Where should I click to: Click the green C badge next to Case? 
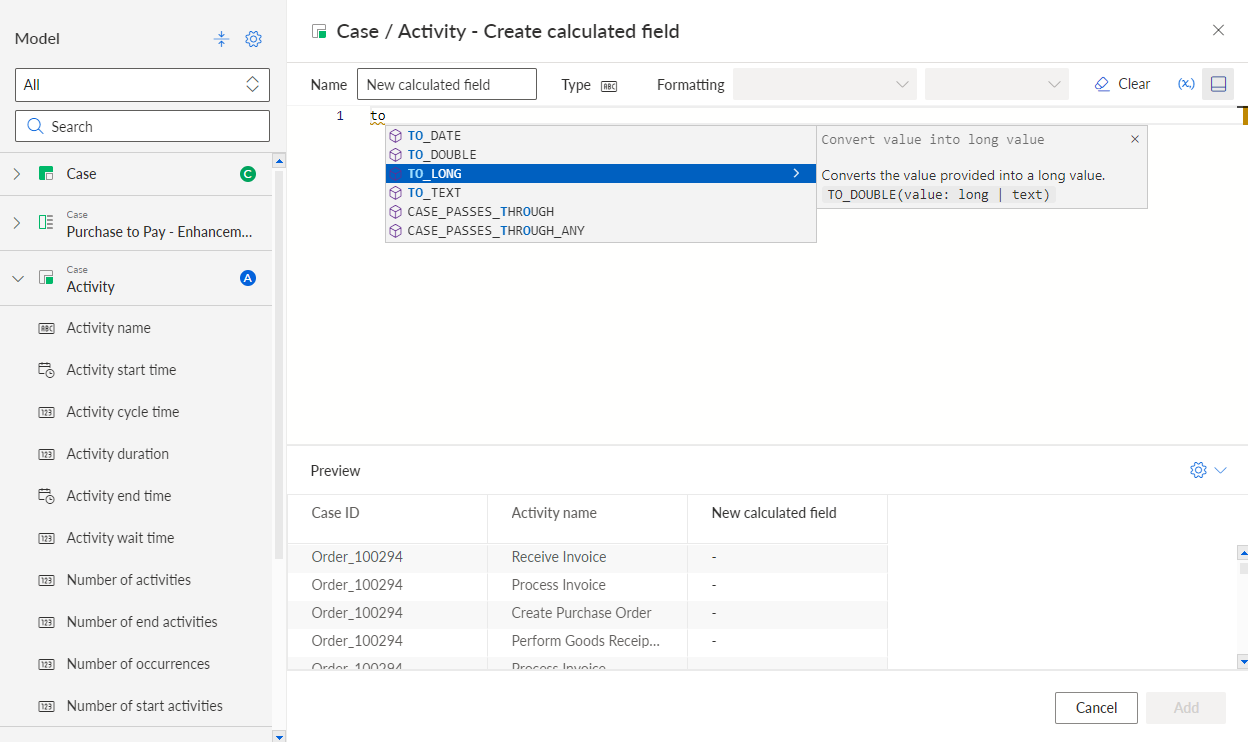(x=248, y=174)
